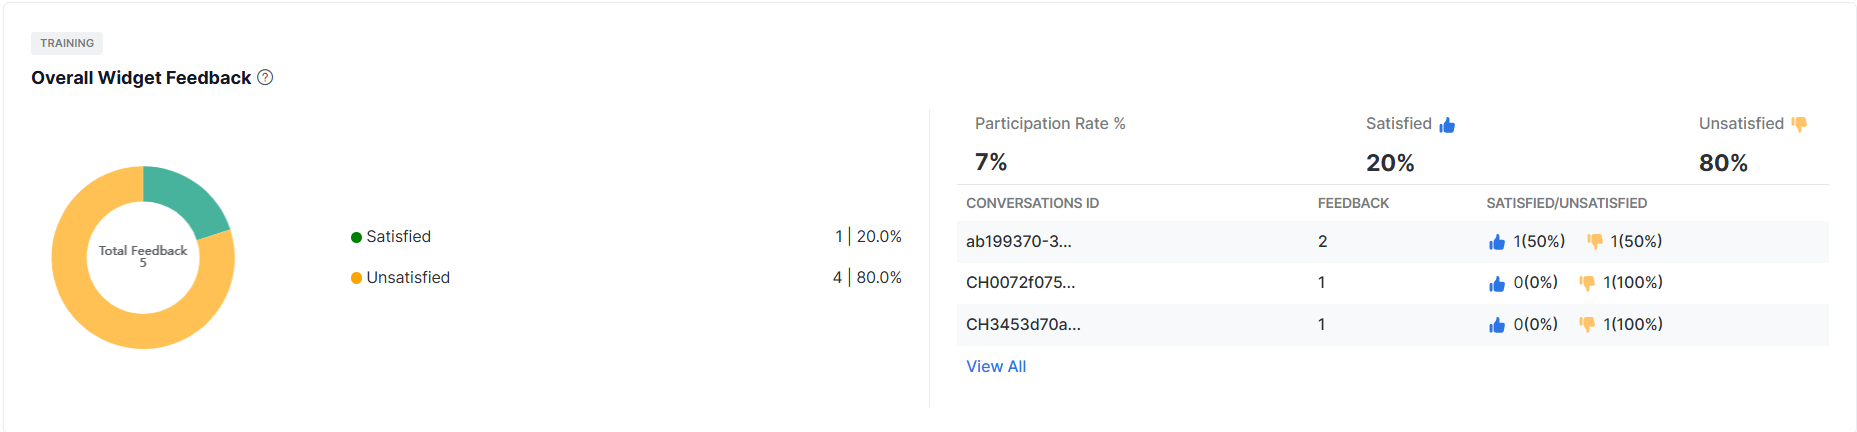Image resolution: width=1857 pixels, height=432 pixels.
Task: Open the View All conversations link
Action: tap(996, 366)
